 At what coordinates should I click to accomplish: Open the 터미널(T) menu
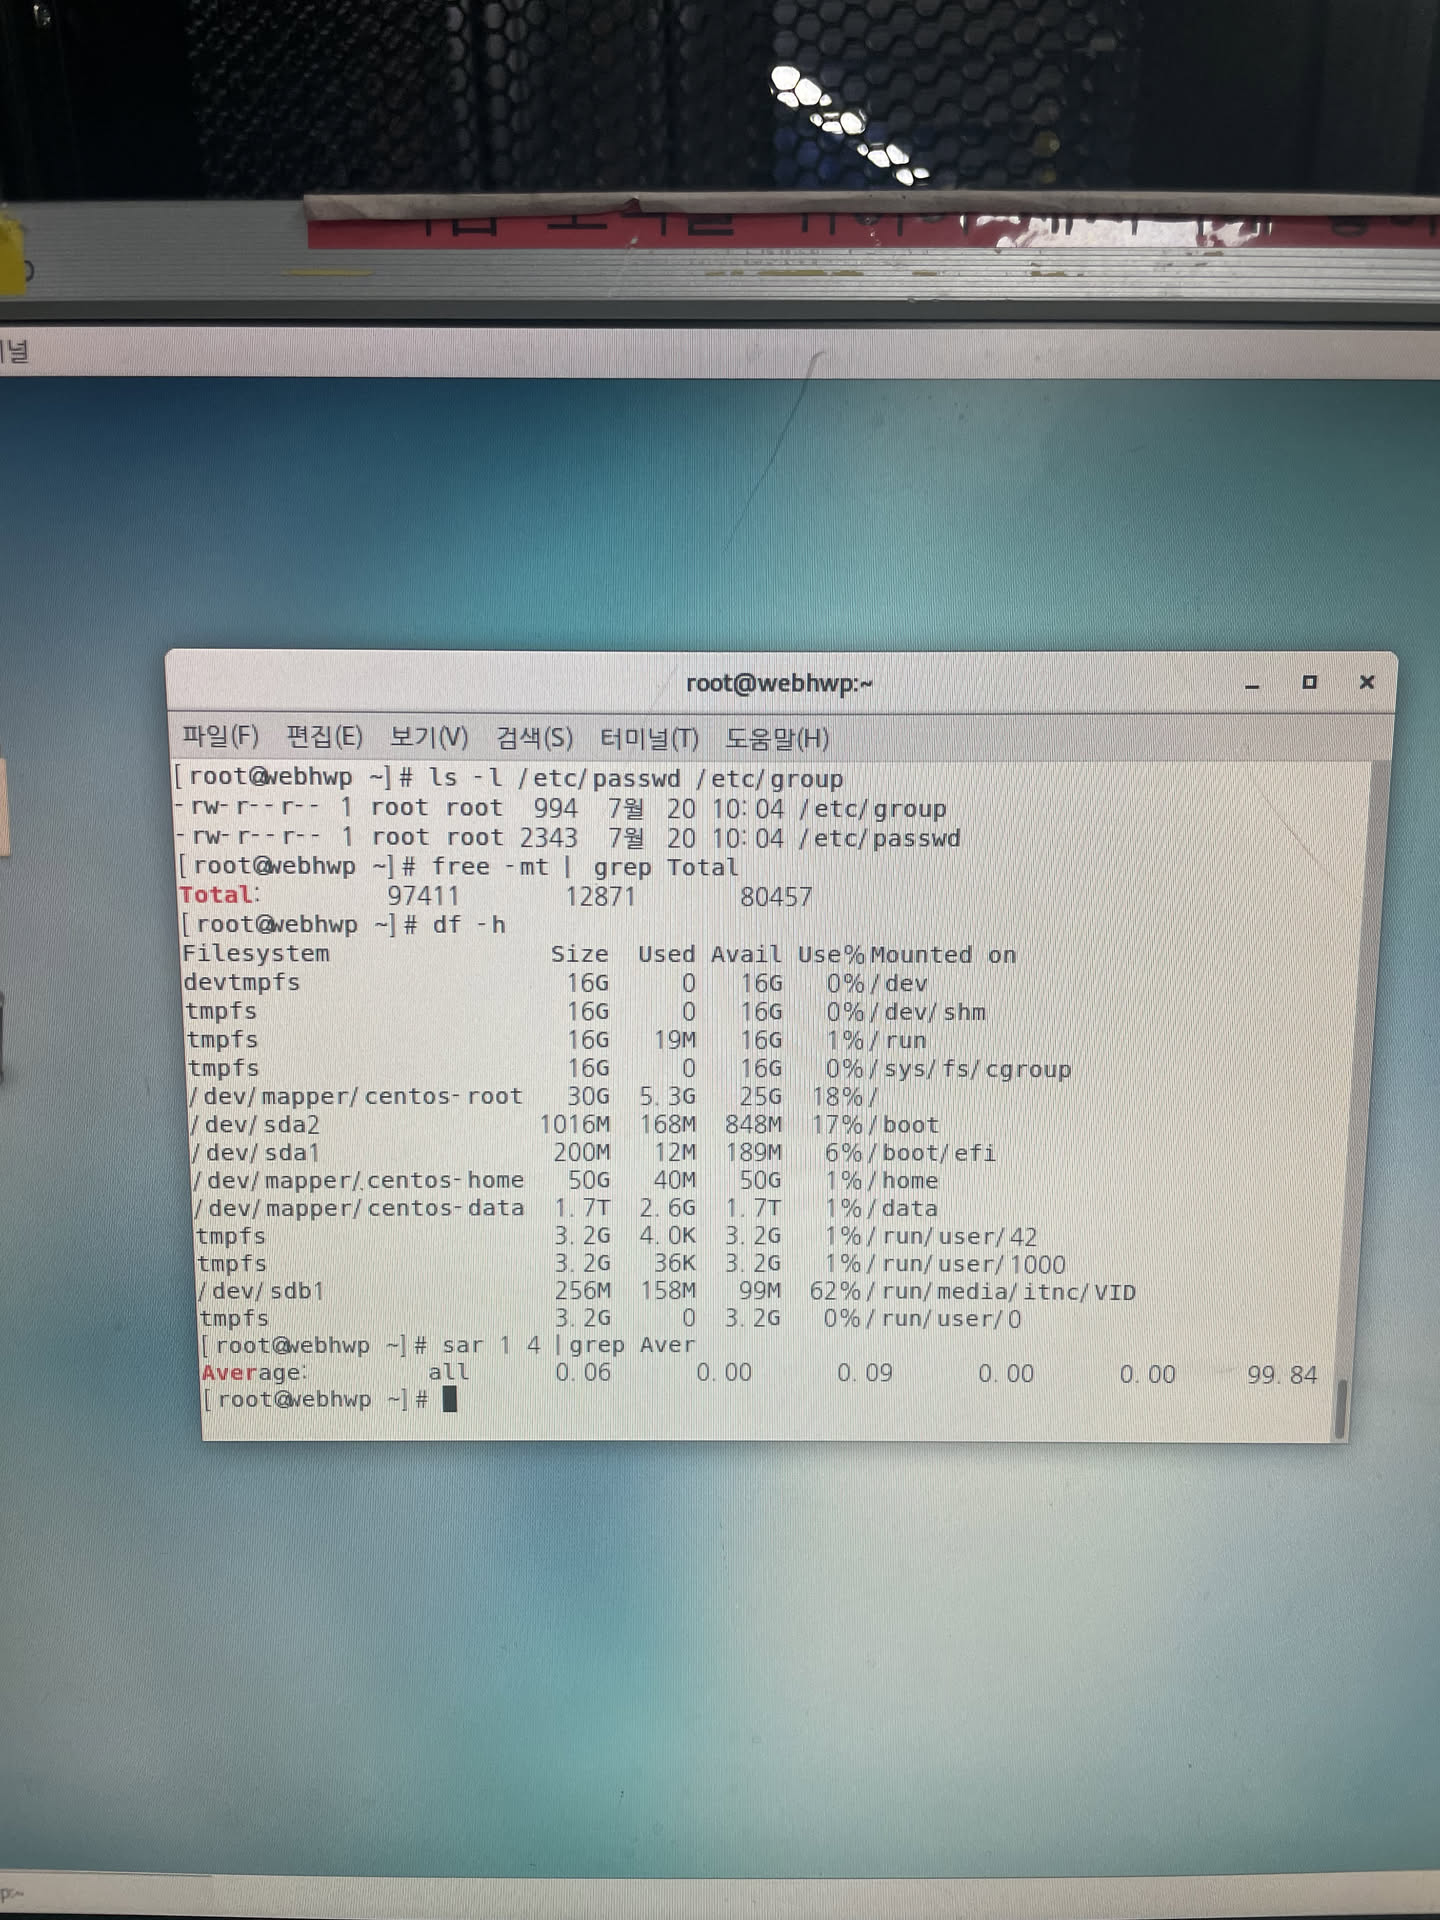649,739
